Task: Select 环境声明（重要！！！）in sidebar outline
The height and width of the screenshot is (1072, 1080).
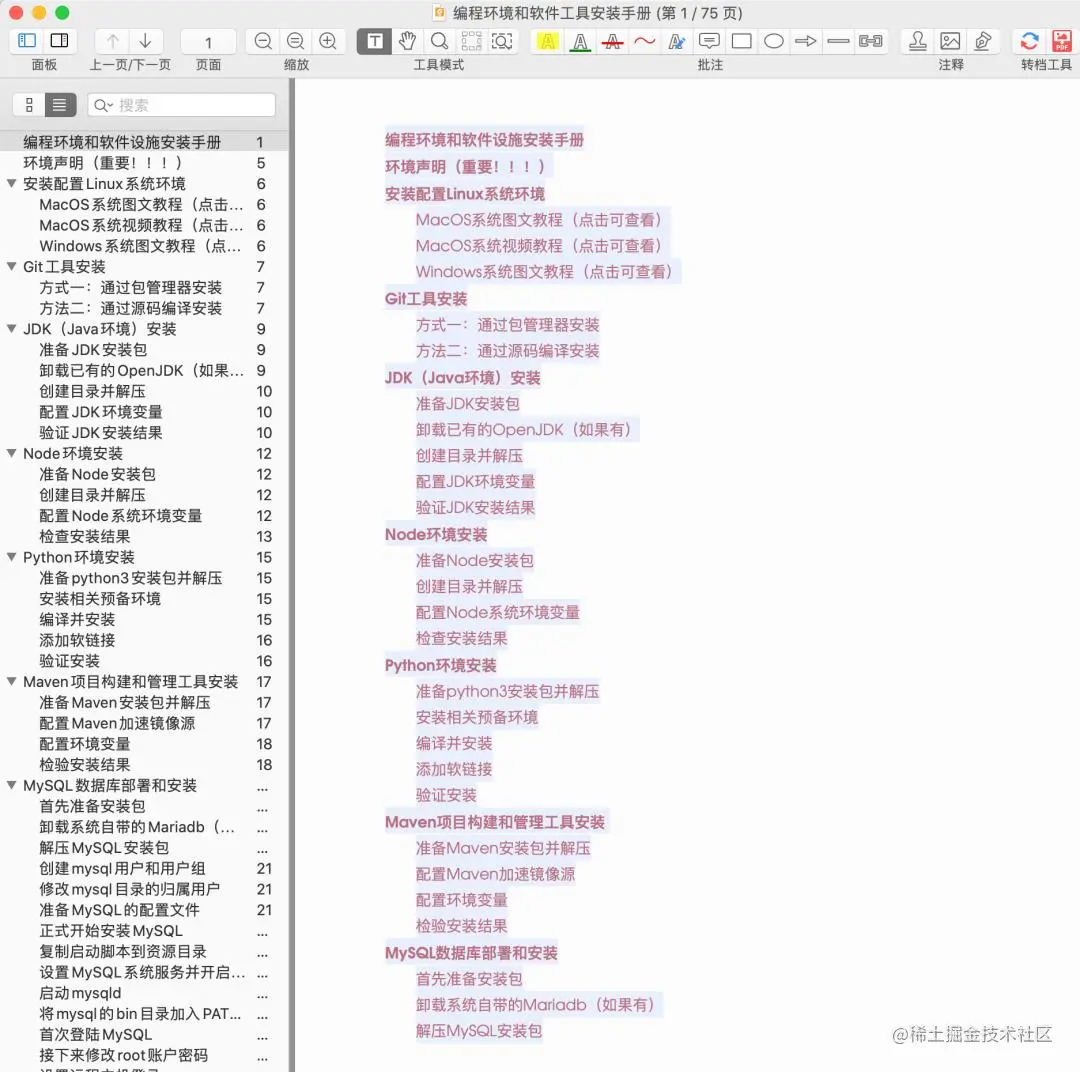Action: (x=143, y=163)
